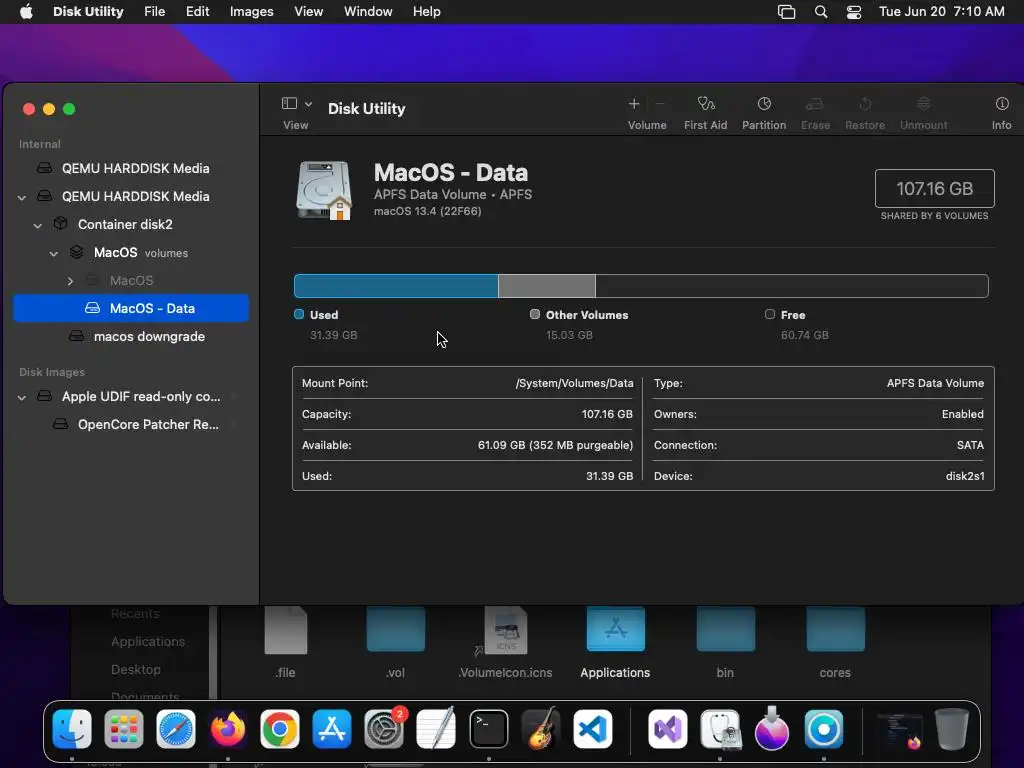
Task: Launch Safari from the Dock
Action: click(176, 729)
